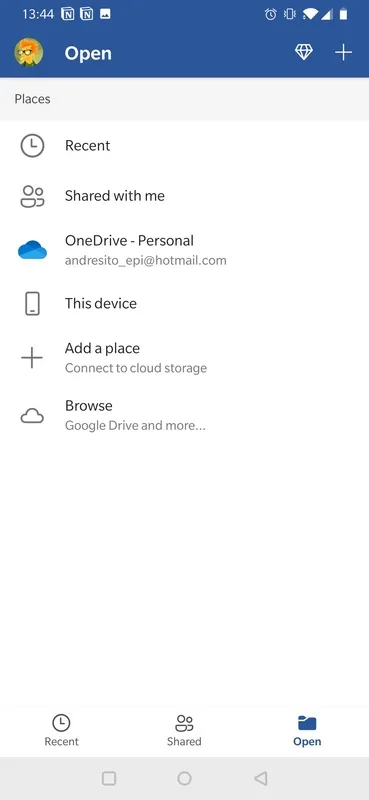Open the premium diamond icon
The width and height of the screenshot is (369, 800).
click(x=304, y=52)
